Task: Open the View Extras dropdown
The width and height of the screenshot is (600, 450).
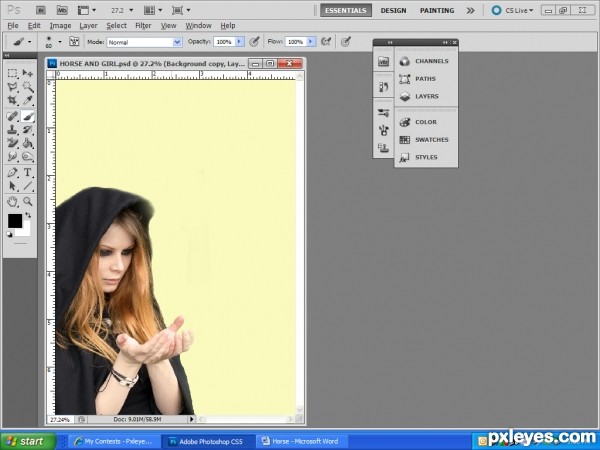Action: pos(87,10)
